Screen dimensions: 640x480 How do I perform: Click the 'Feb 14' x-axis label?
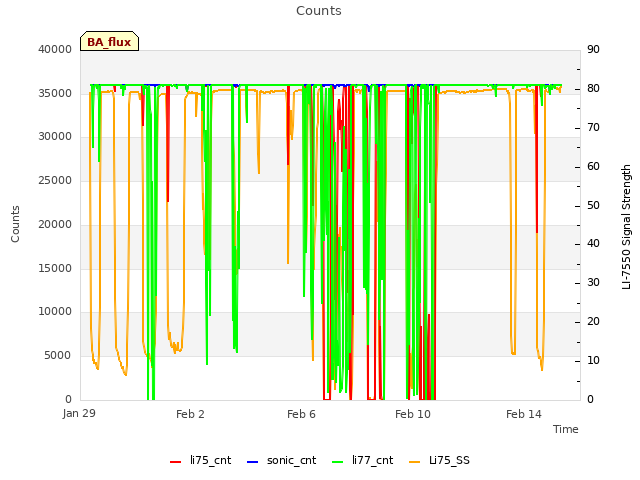click(x=524, y=414)
